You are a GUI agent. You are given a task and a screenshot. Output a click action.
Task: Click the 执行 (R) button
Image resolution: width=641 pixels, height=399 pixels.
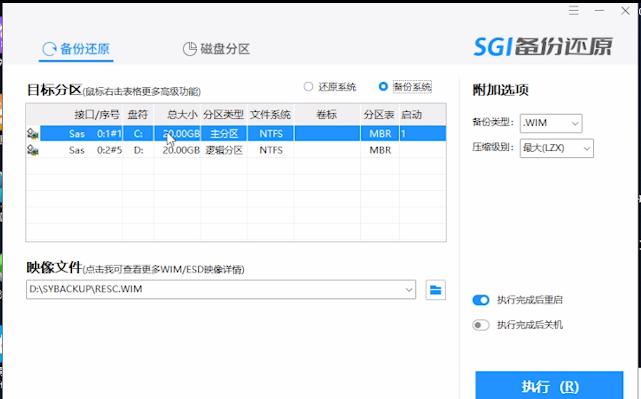[x=549, y=386]
